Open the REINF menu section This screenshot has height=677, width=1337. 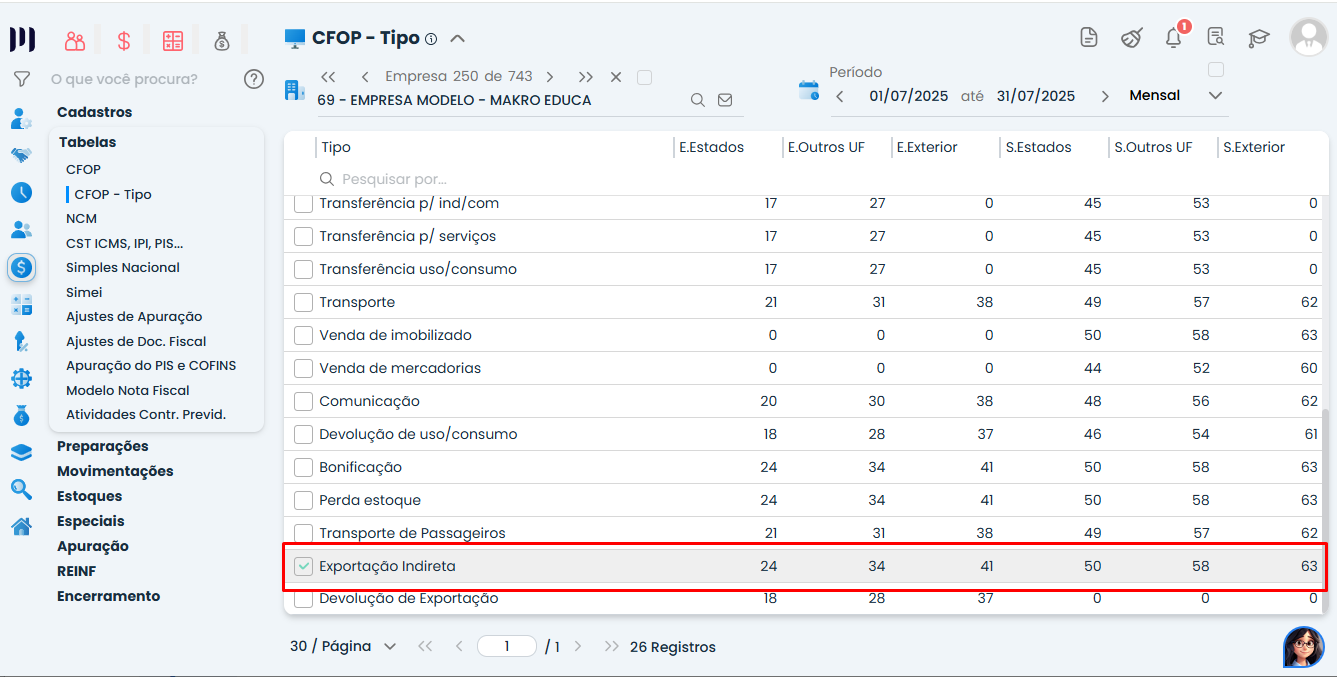coord(76,571)
